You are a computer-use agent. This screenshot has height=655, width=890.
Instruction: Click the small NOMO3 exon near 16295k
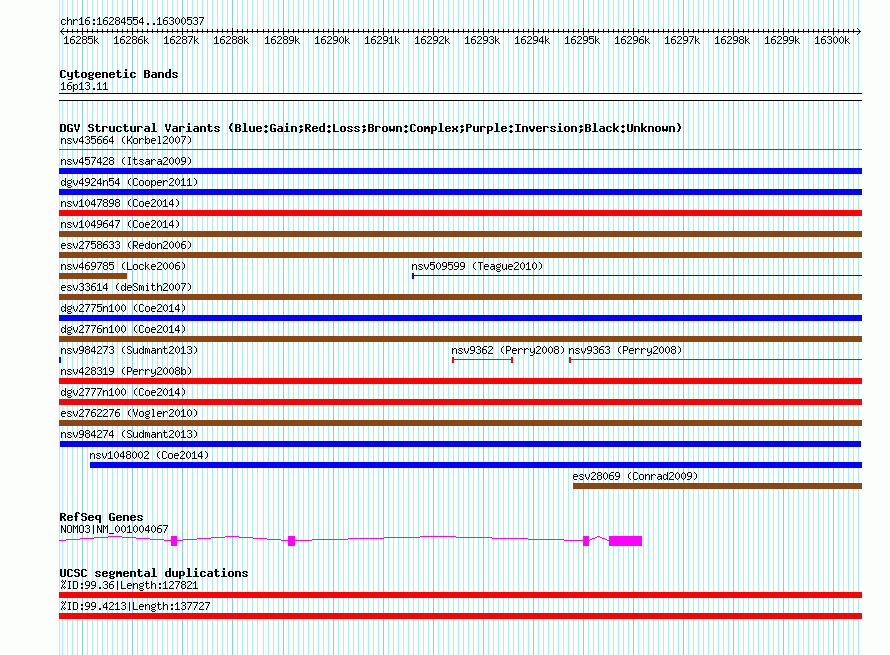(x=586, y=541)
